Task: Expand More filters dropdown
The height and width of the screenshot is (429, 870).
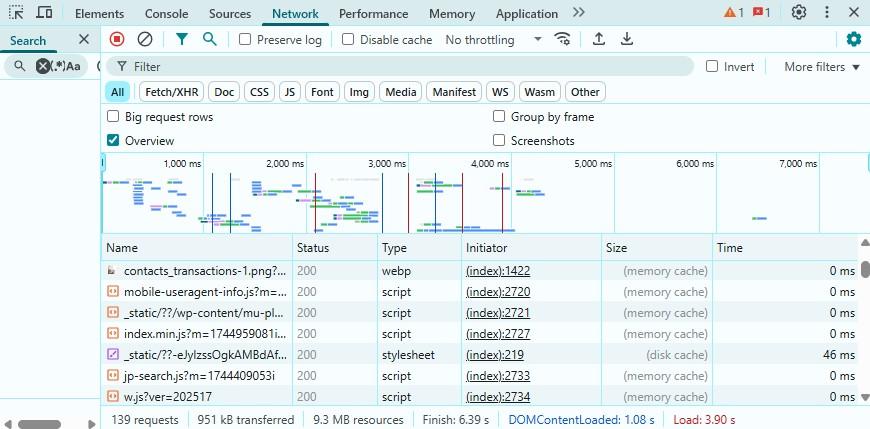Action: pos(822,67)
